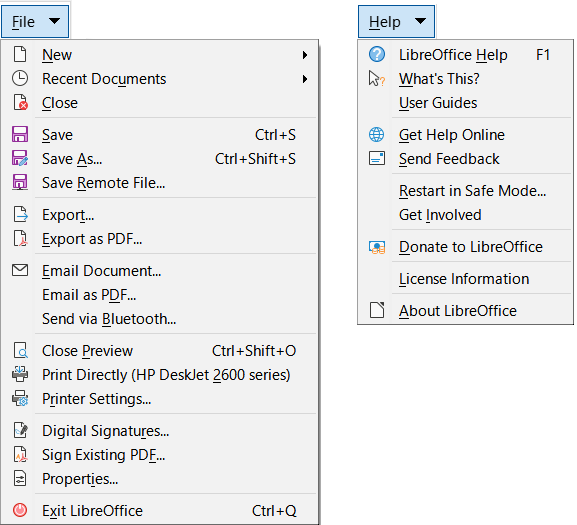Open the File dropdown button
The width and height of the screenshot is (577, 525).
[x=35, y=21]
